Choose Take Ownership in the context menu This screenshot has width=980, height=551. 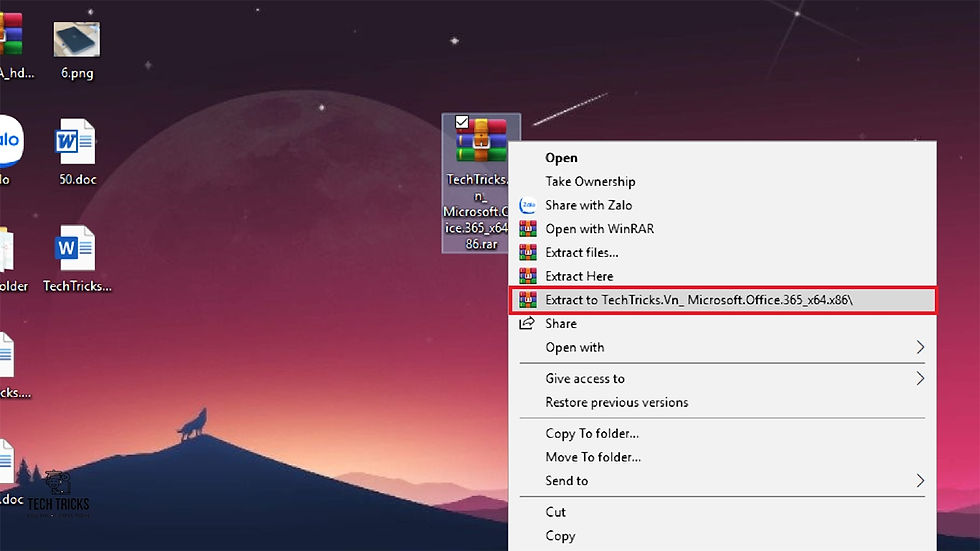coord(722,182)
